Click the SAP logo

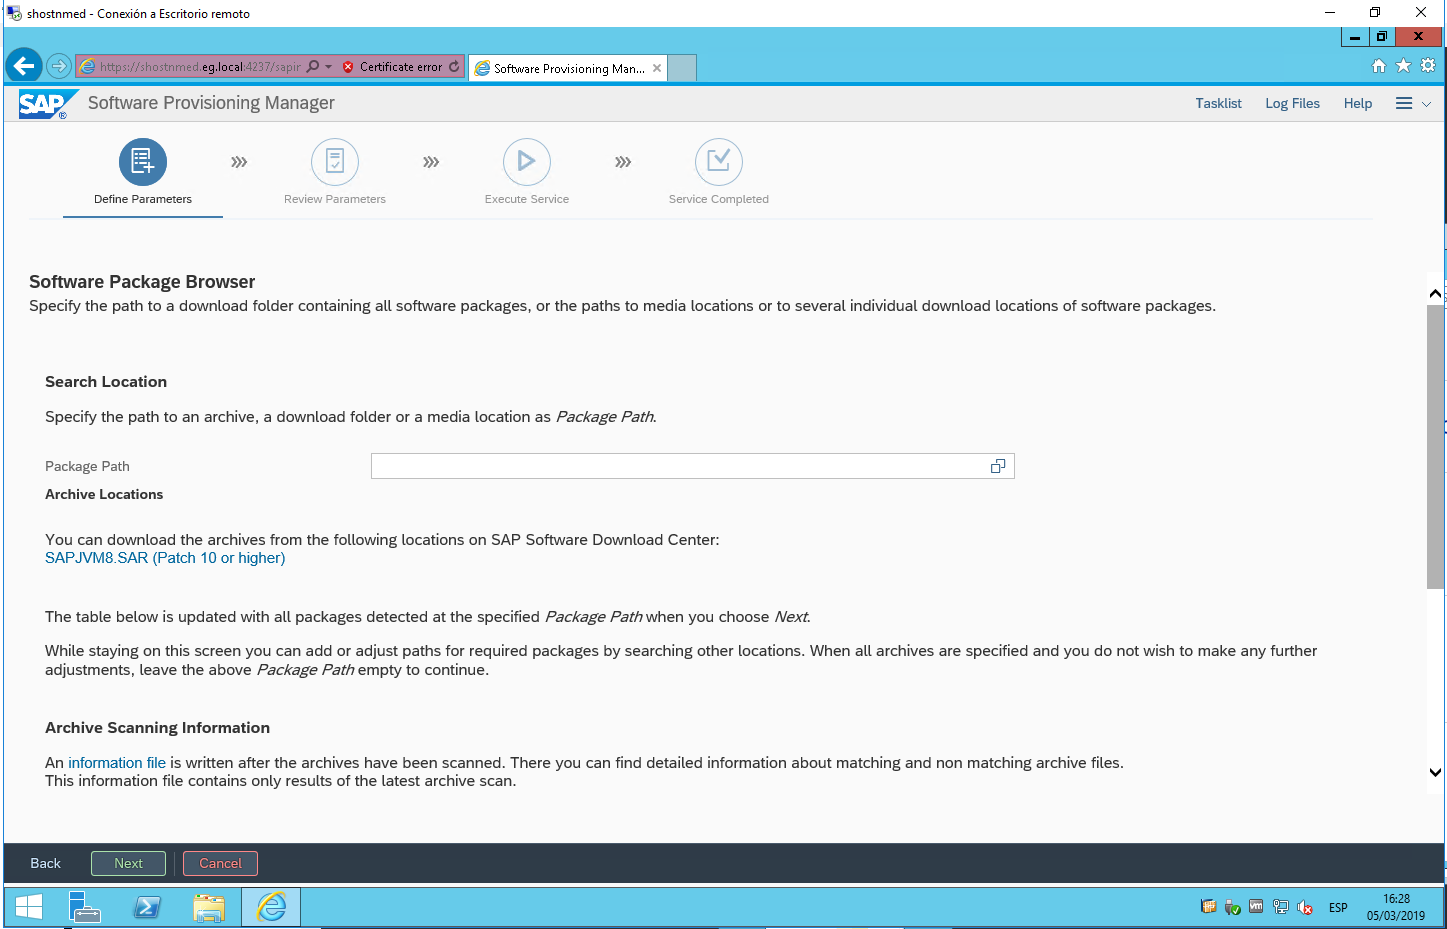[x=46, y=104]
